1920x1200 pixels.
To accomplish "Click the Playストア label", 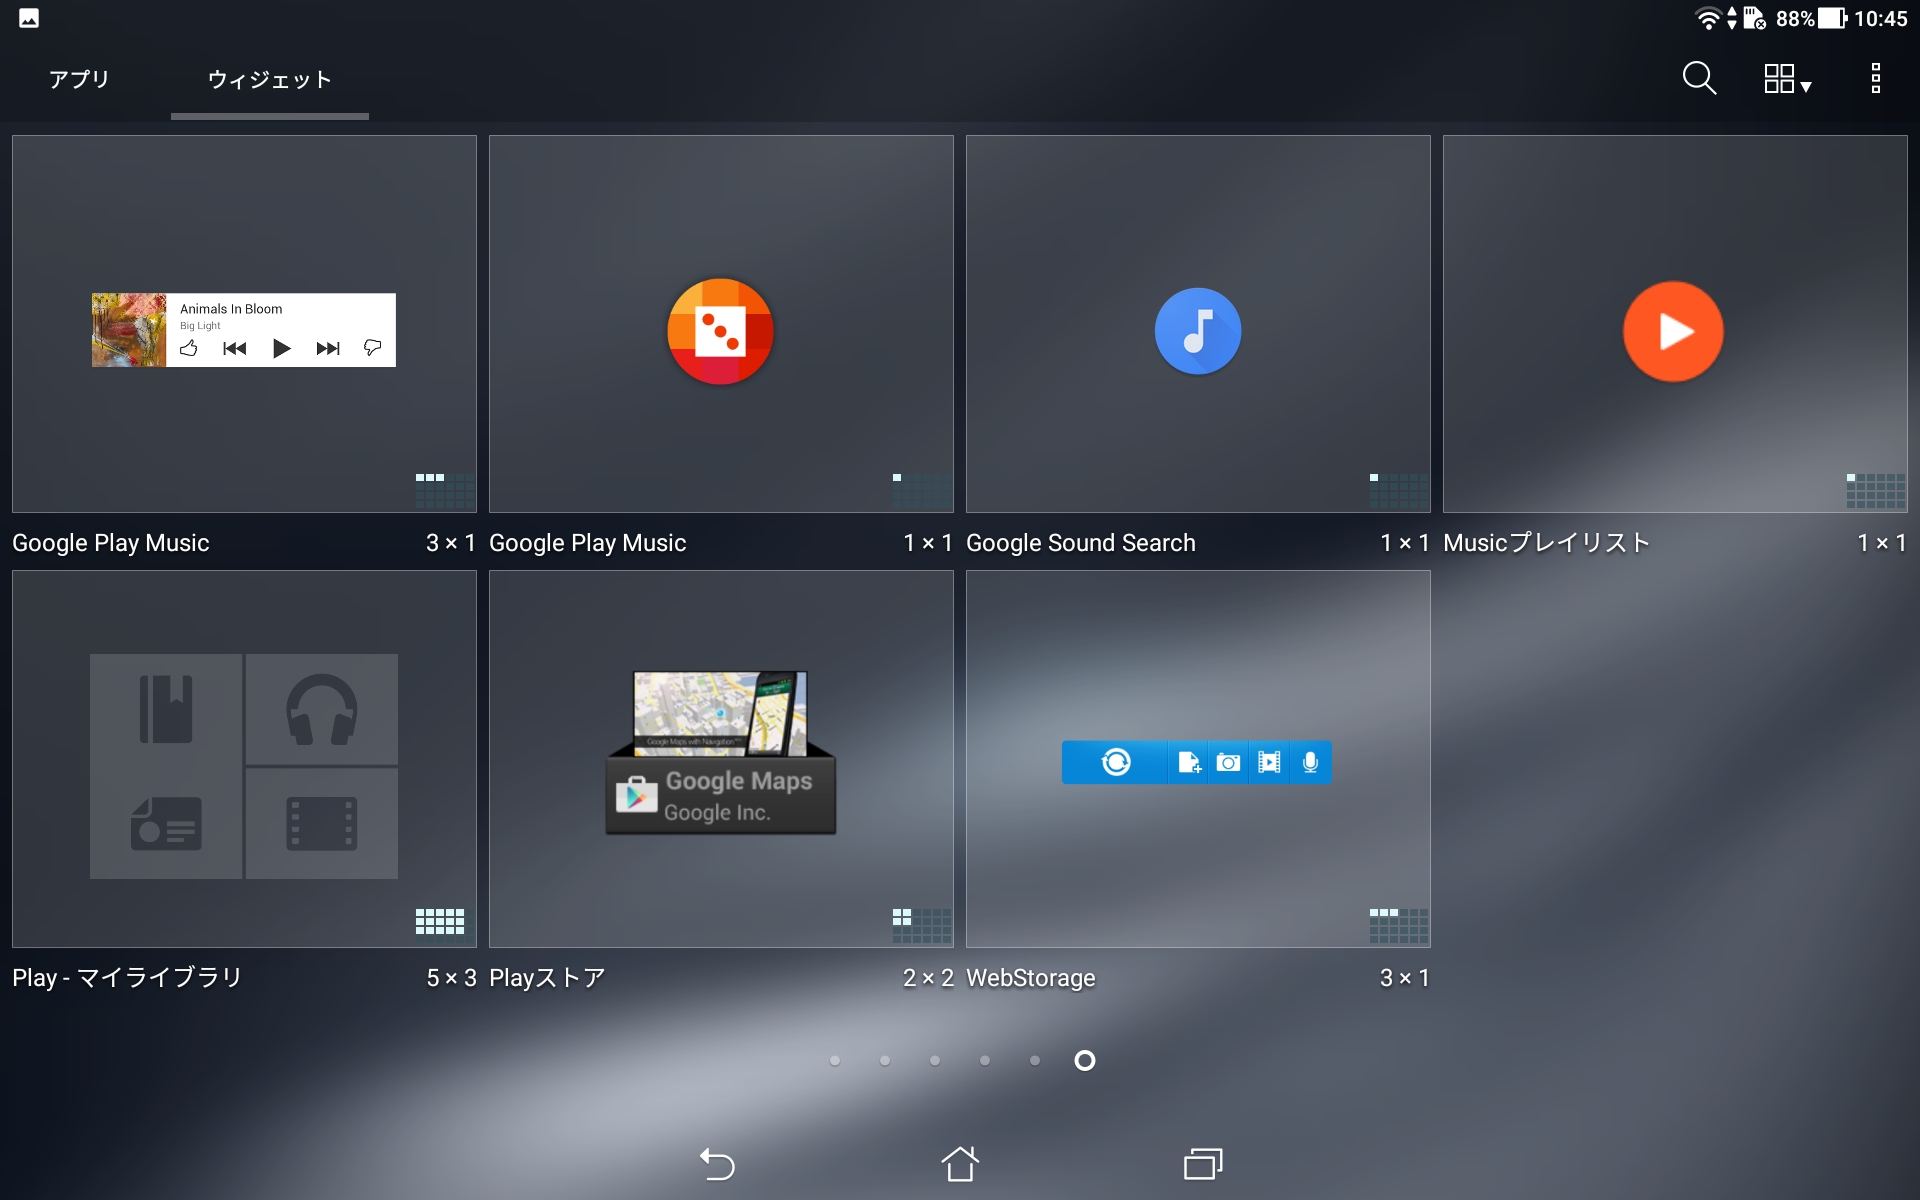I will pyautogui.click(x=547, y=978).
